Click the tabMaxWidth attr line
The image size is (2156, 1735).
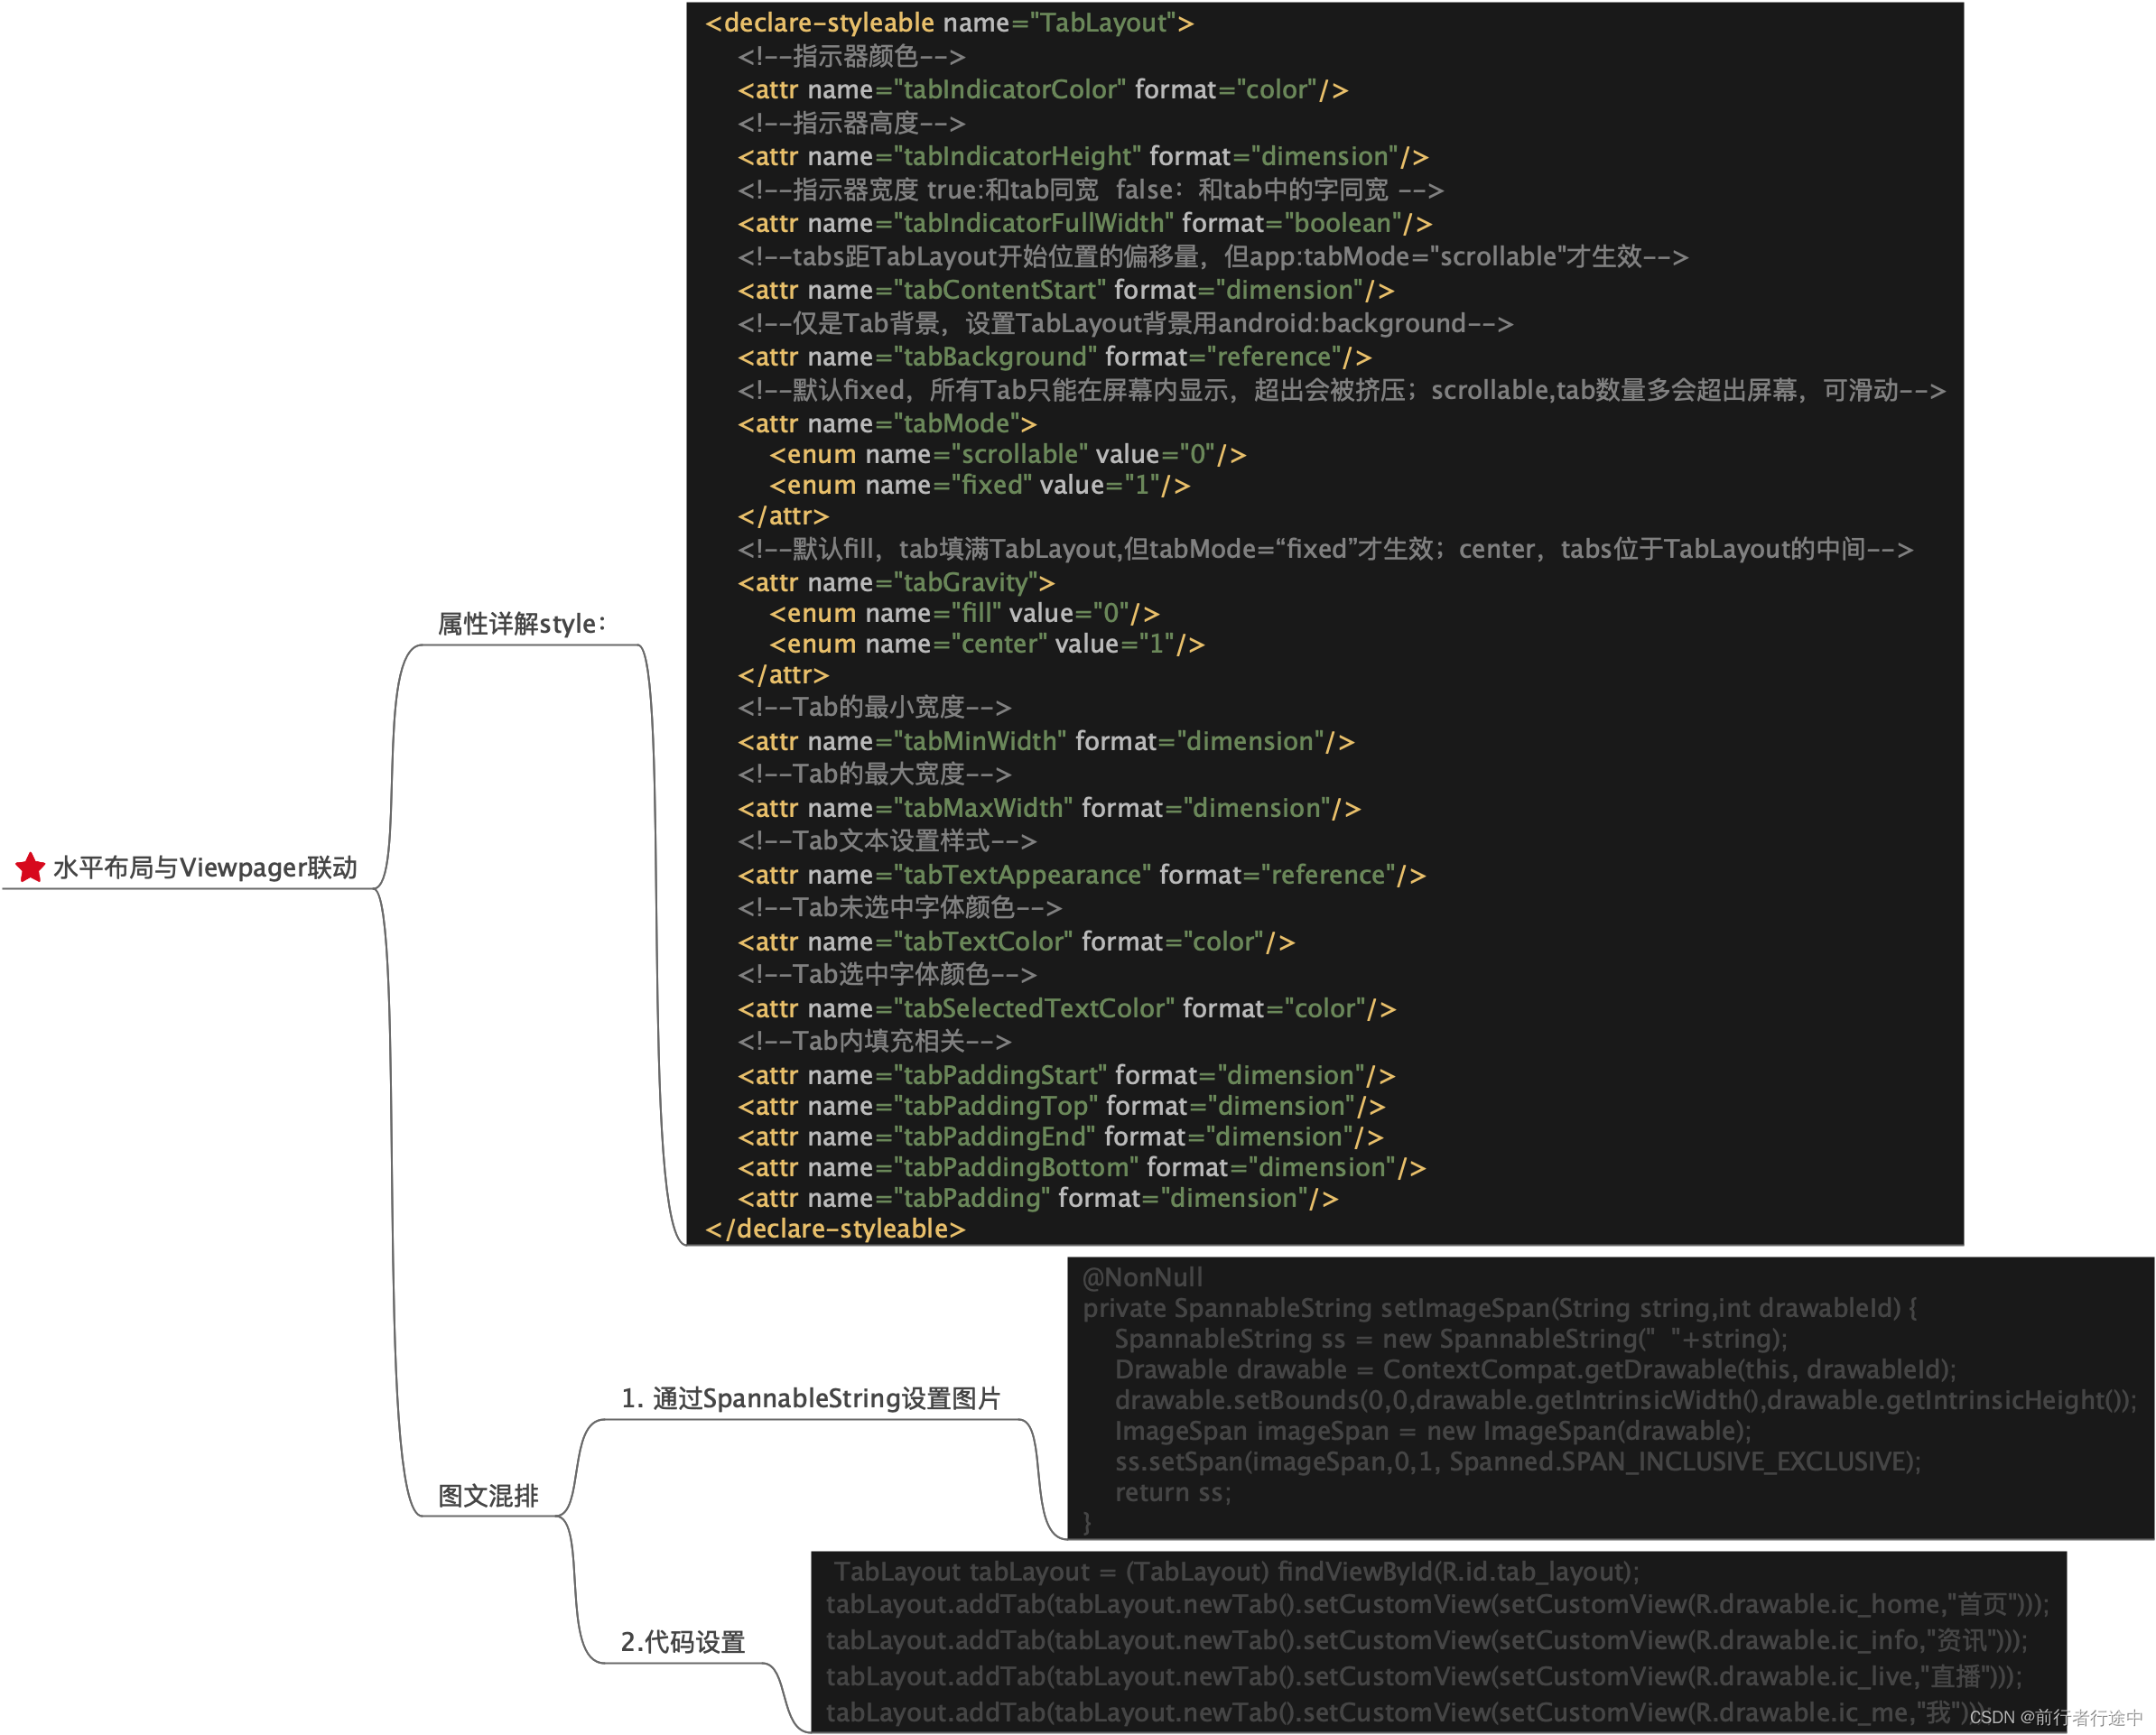(x=1049, y=809)
